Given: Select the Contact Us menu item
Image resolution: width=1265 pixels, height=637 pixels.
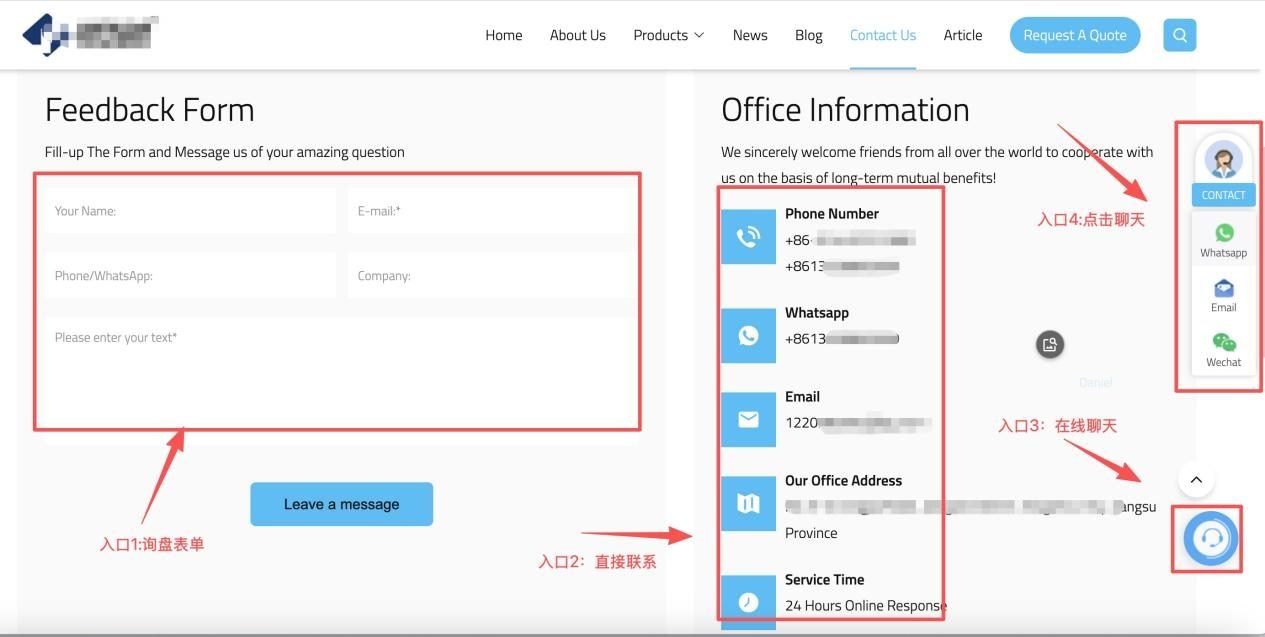Looking at the screenshot, I should [x=883, y=35].
